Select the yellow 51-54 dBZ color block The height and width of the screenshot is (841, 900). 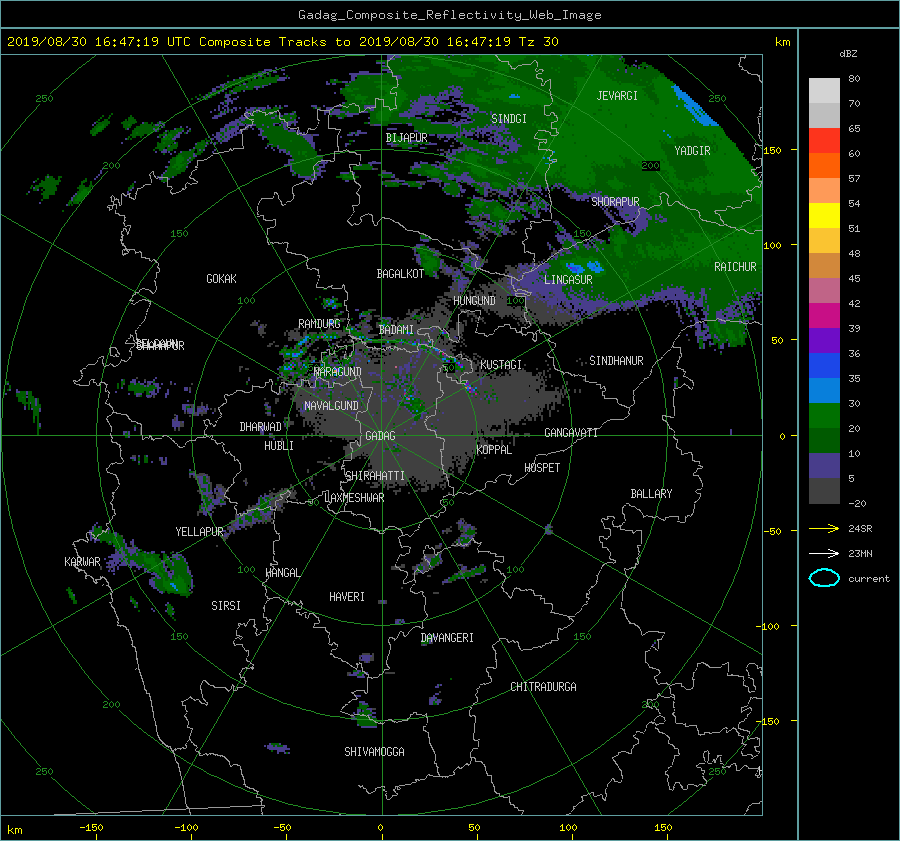(824, 216)
